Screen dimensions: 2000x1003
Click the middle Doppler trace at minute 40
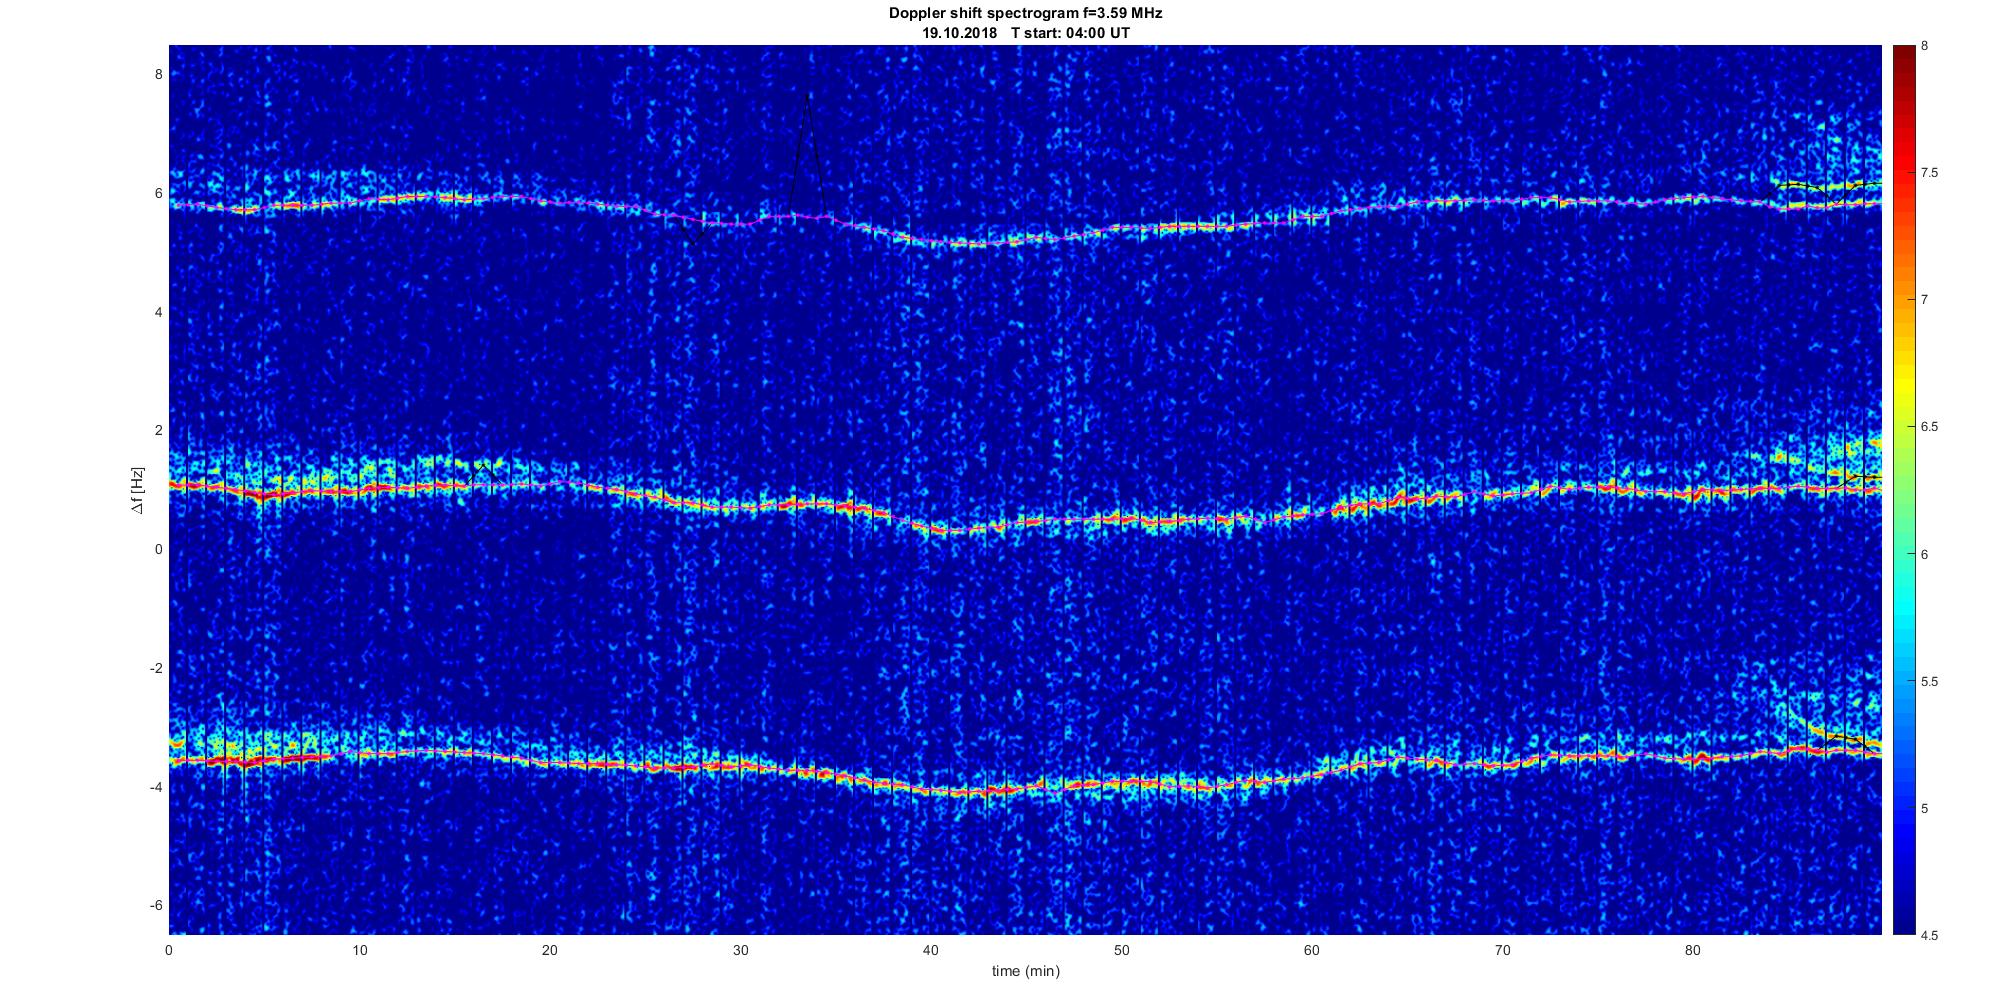(x=931, y=528)
